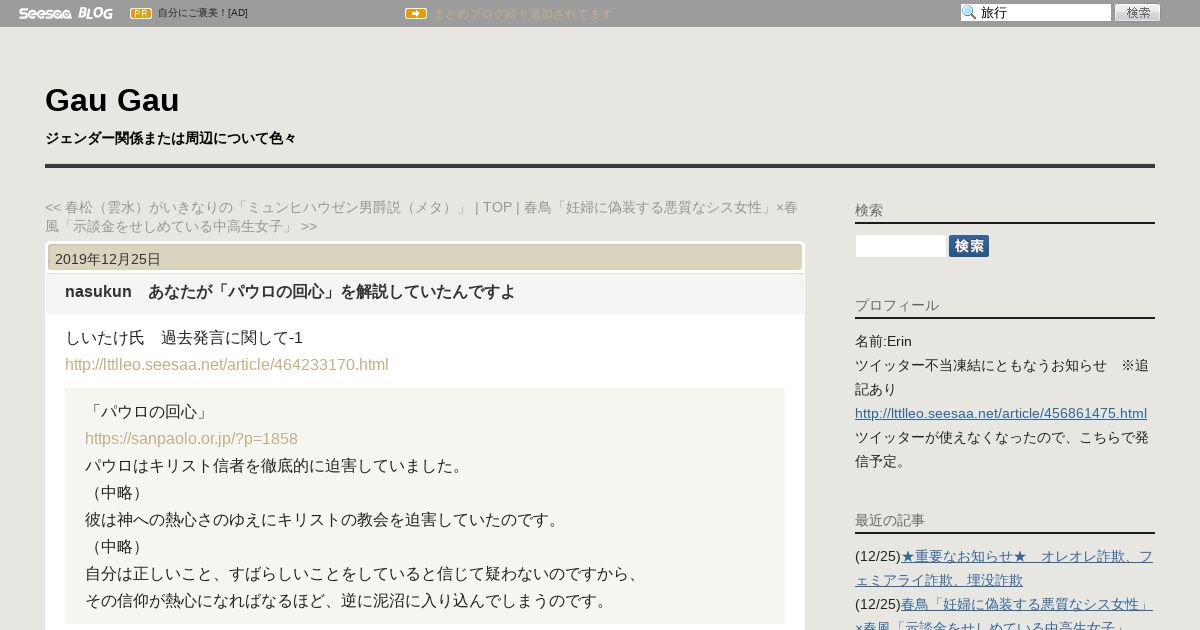Click the magnifier icon in top search box

pyautogui.click(x=969, y=13)
